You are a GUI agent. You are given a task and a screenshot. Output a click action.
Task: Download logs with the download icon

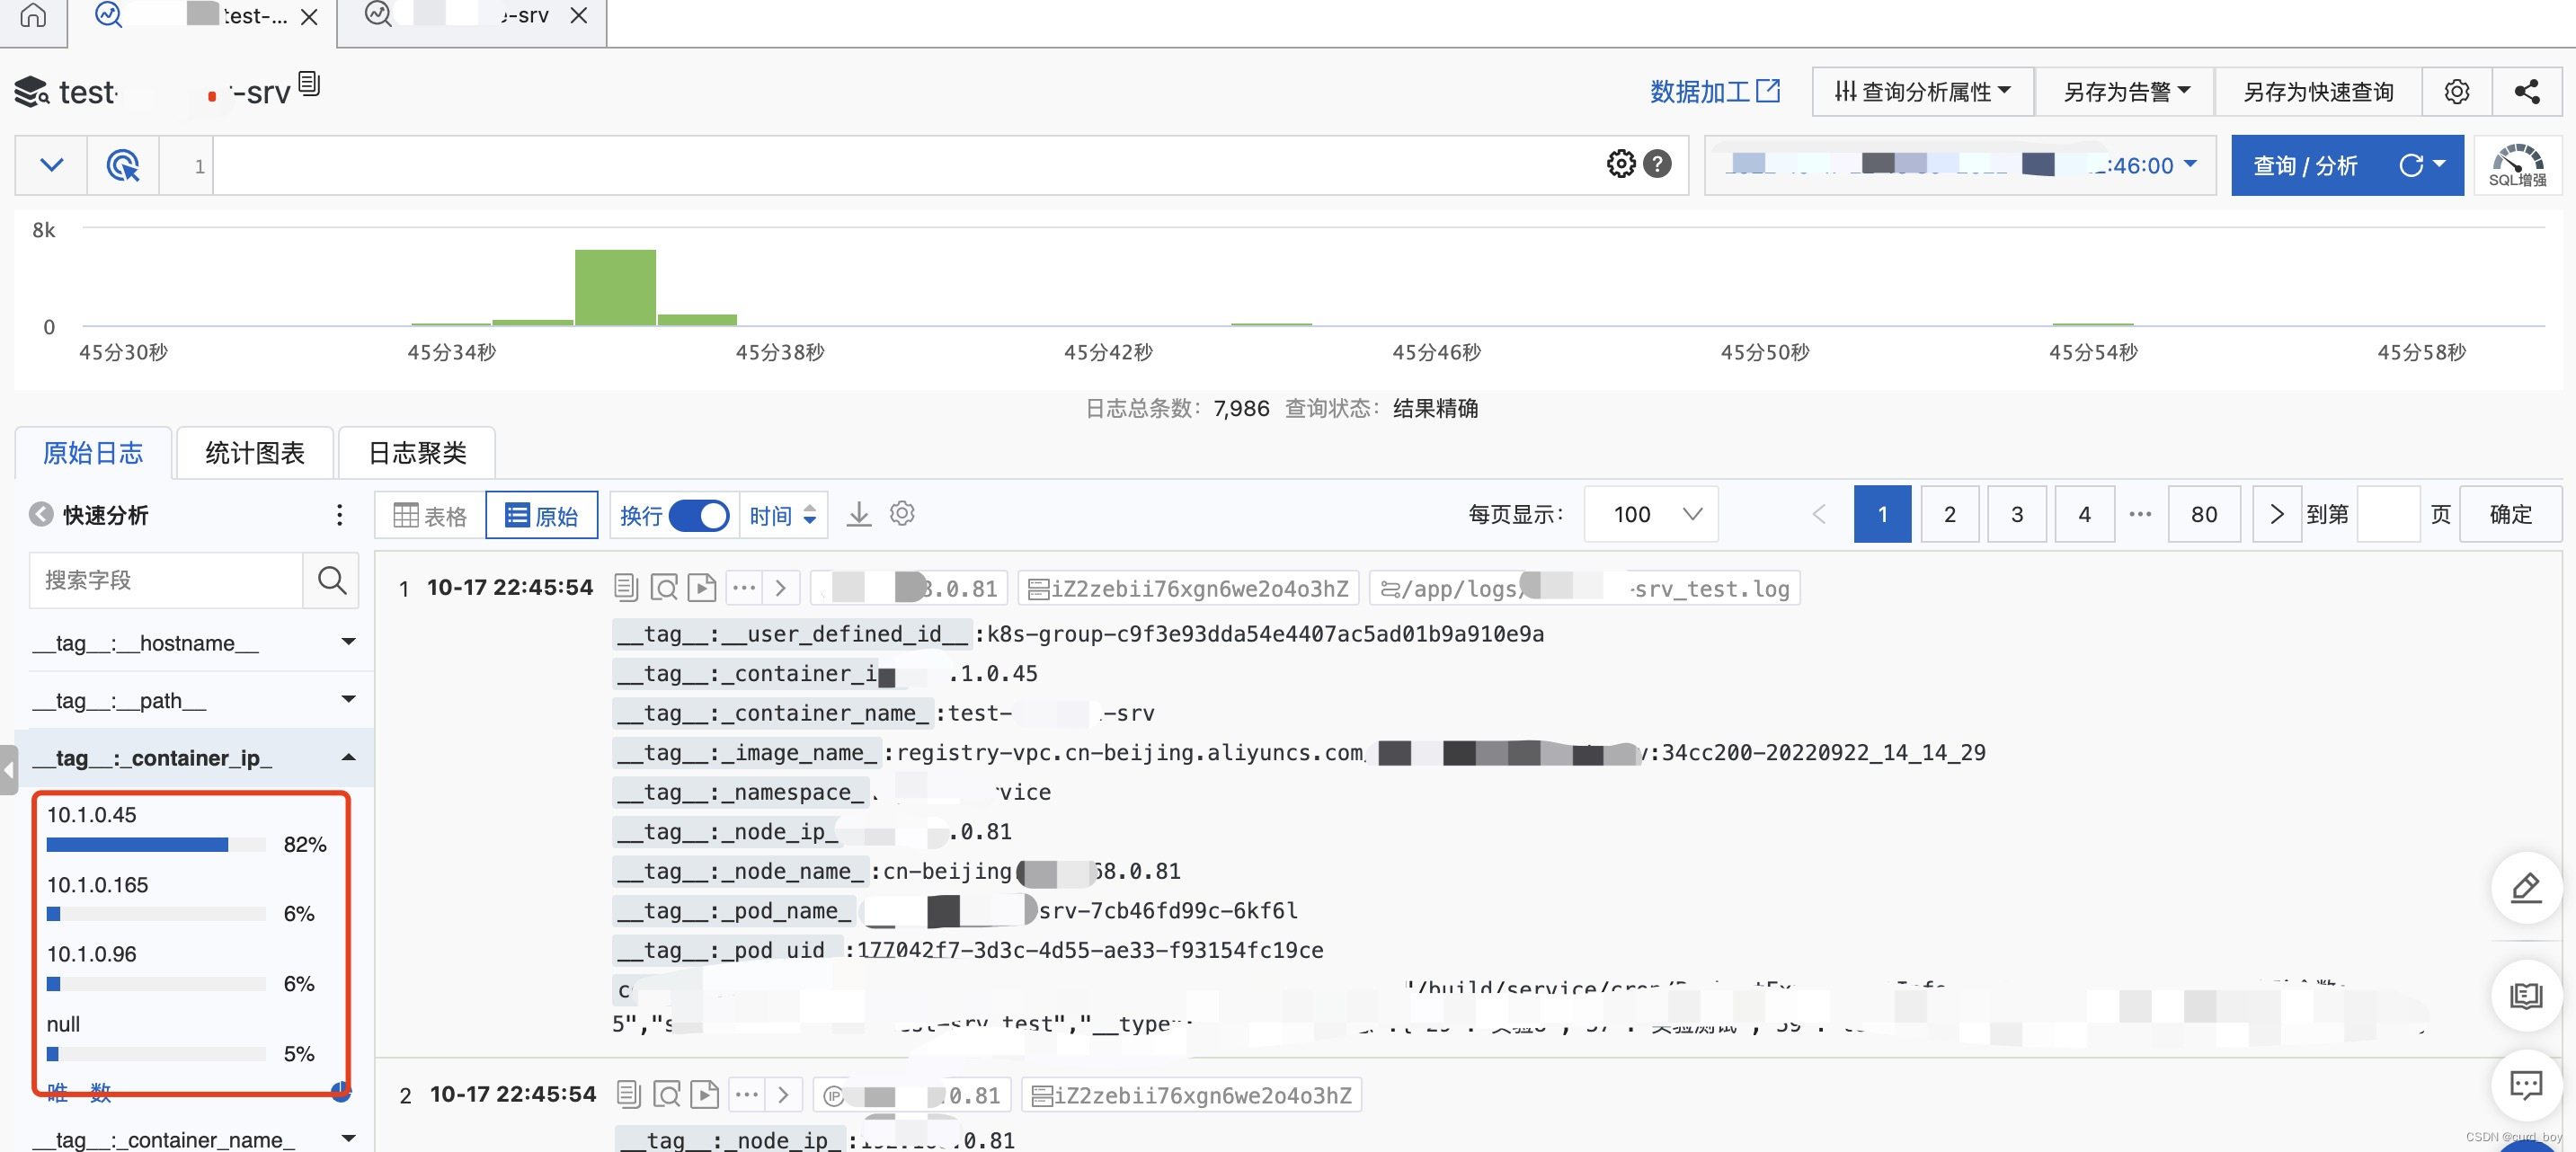pyautogui.click(x=859, y=515)
